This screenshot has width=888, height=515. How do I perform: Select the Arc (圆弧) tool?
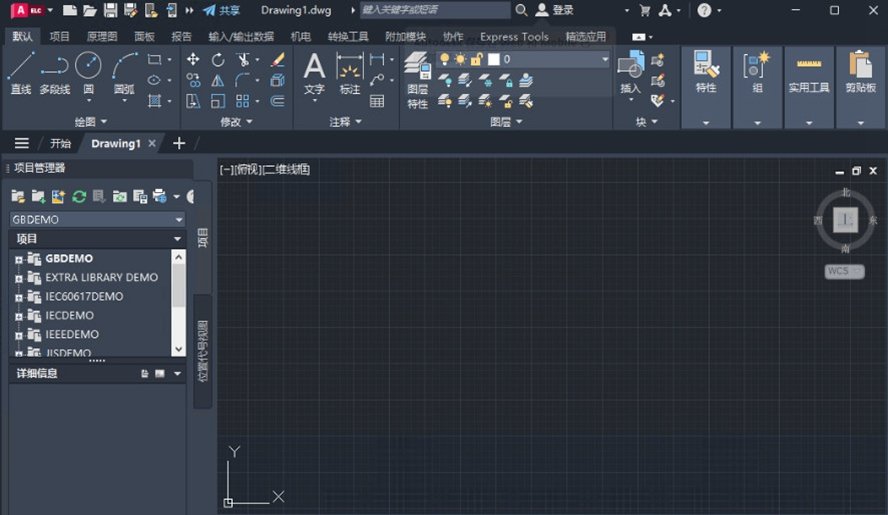(124, 73)
